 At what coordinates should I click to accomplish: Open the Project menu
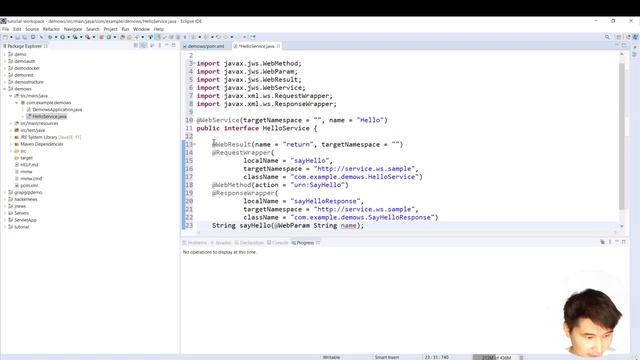point(110,29)
